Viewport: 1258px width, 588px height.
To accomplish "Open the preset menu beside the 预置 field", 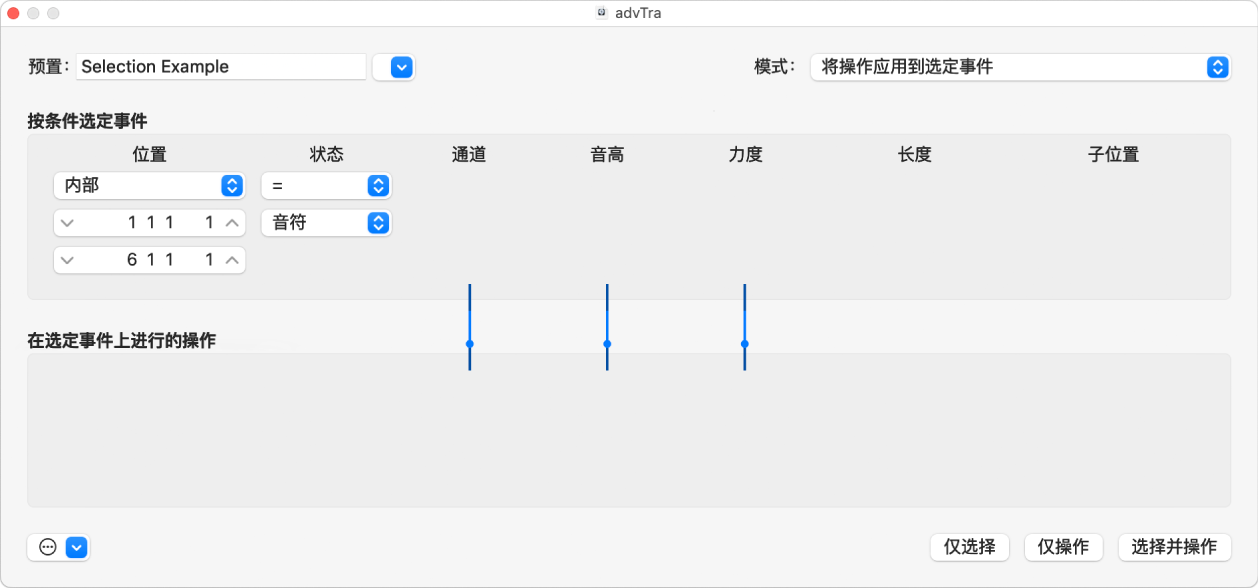I will coord(394,66).
